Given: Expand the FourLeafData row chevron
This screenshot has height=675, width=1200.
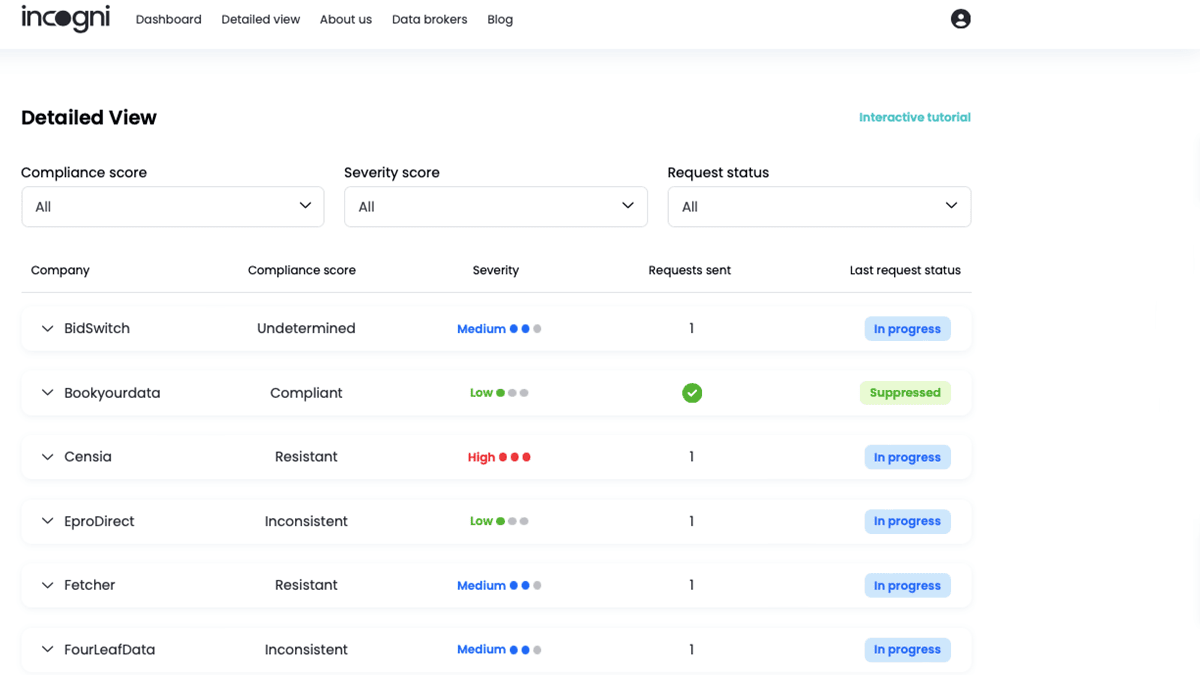Looking at the screenshot, I should point(47,649).
